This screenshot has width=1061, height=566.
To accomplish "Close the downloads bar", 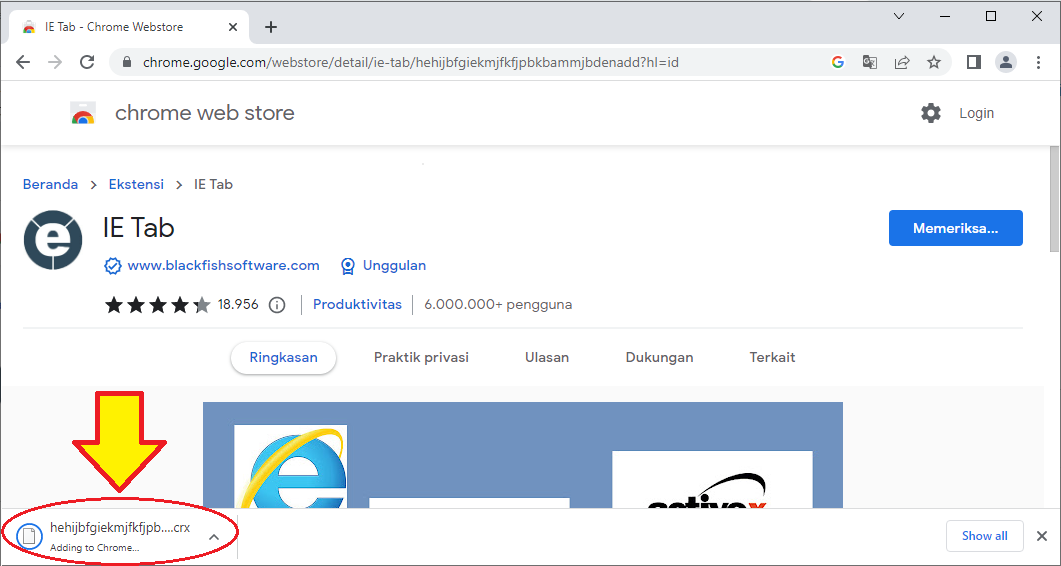I will (x=1042, y=536).
